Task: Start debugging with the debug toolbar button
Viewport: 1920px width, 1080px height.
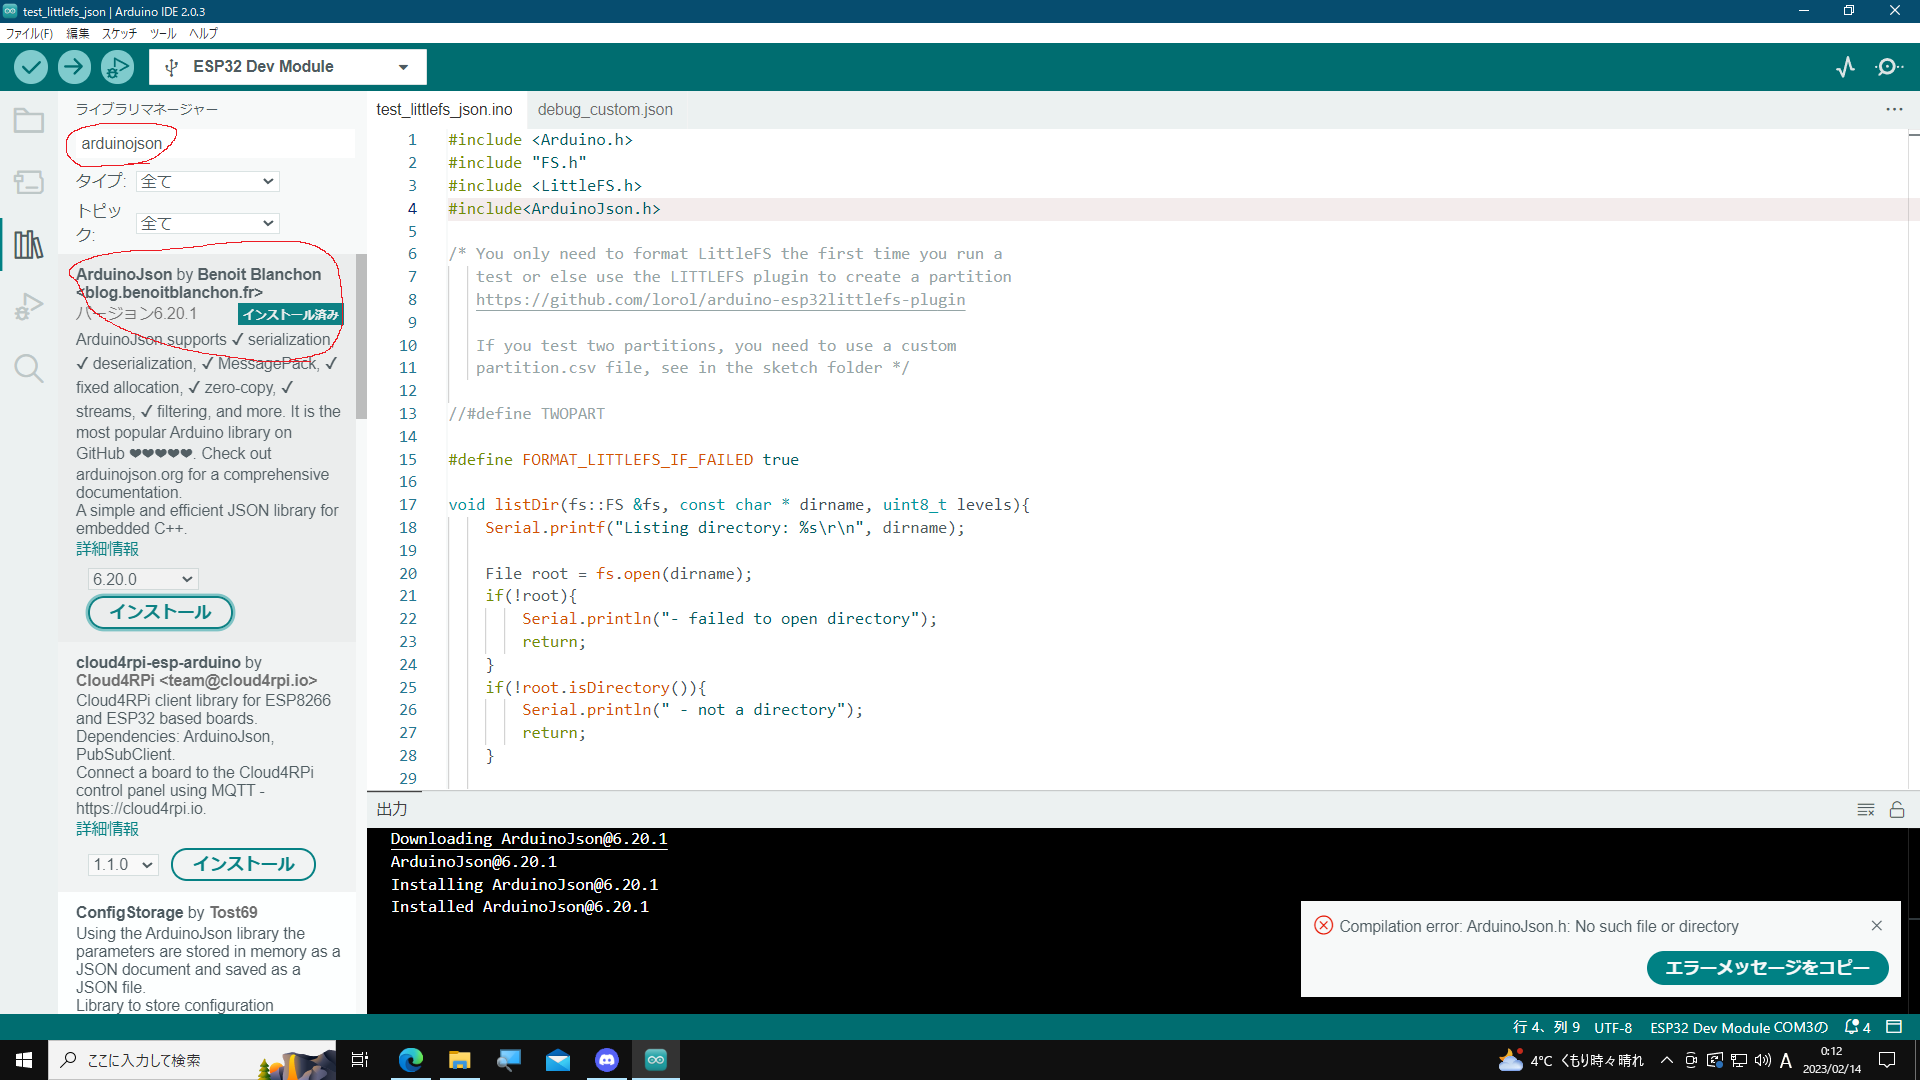Action: click(117, 67)
